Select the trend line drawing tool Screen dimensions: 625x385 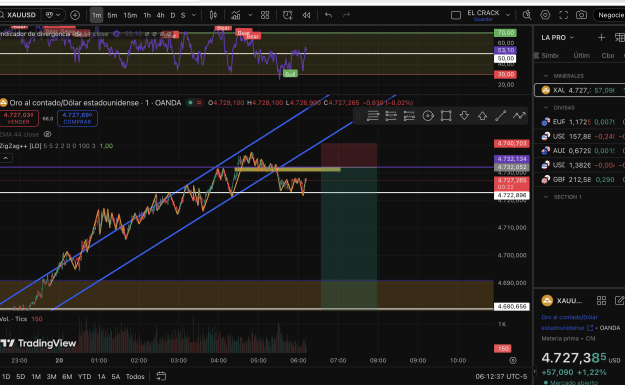[501, 116]
